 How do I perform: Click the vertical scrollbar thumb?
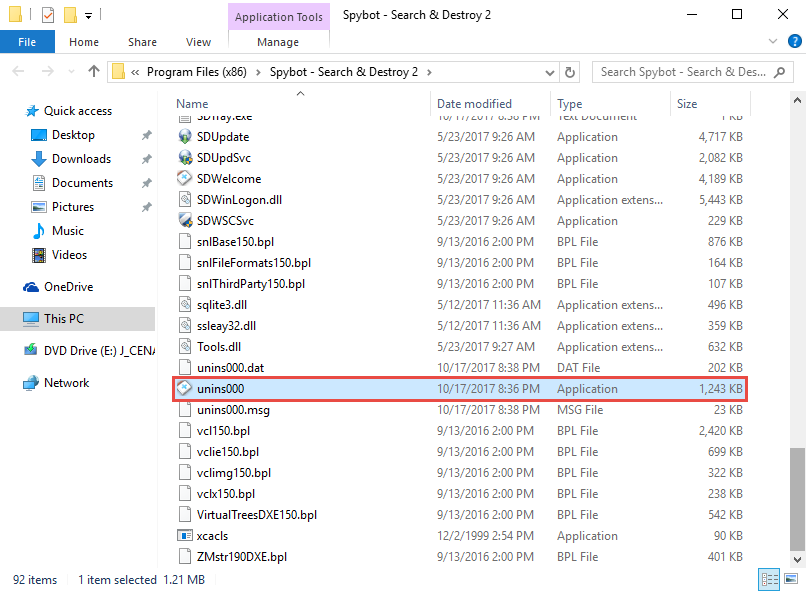pyautogui.click(x=797, y=498)
